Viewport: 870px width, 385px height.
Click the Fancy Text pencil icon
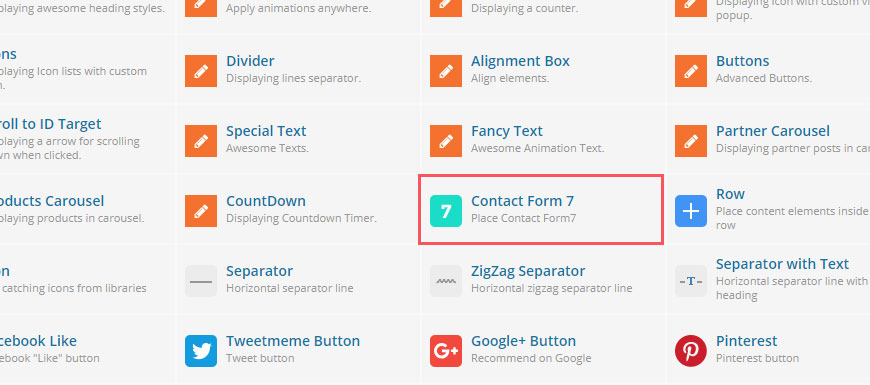[446, 141]
